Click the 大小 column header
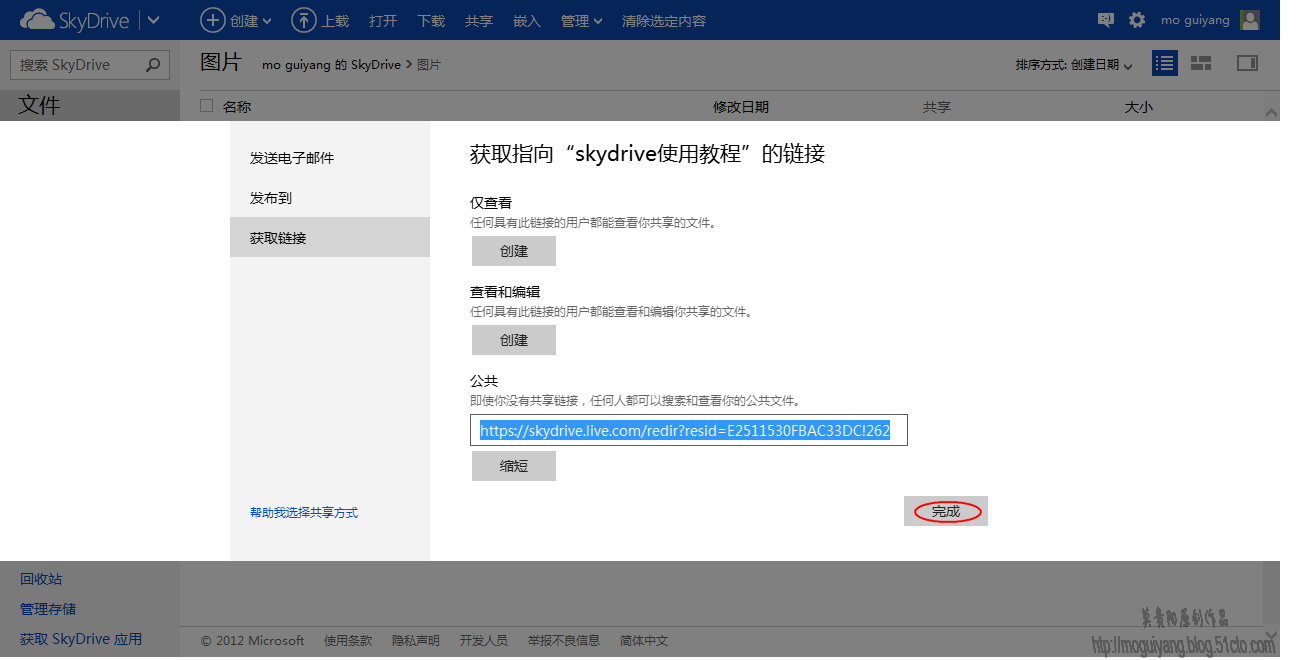The width and height of the screenshot is (1305, 660). click(1139, 107)
